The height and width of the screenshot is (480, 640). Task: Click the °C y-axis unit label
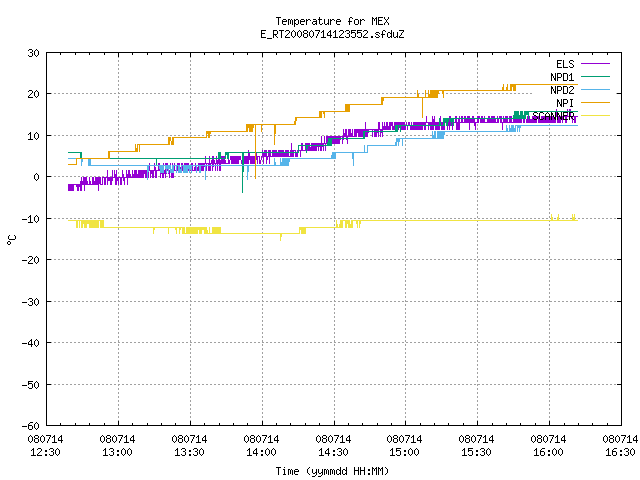(12, 240)
